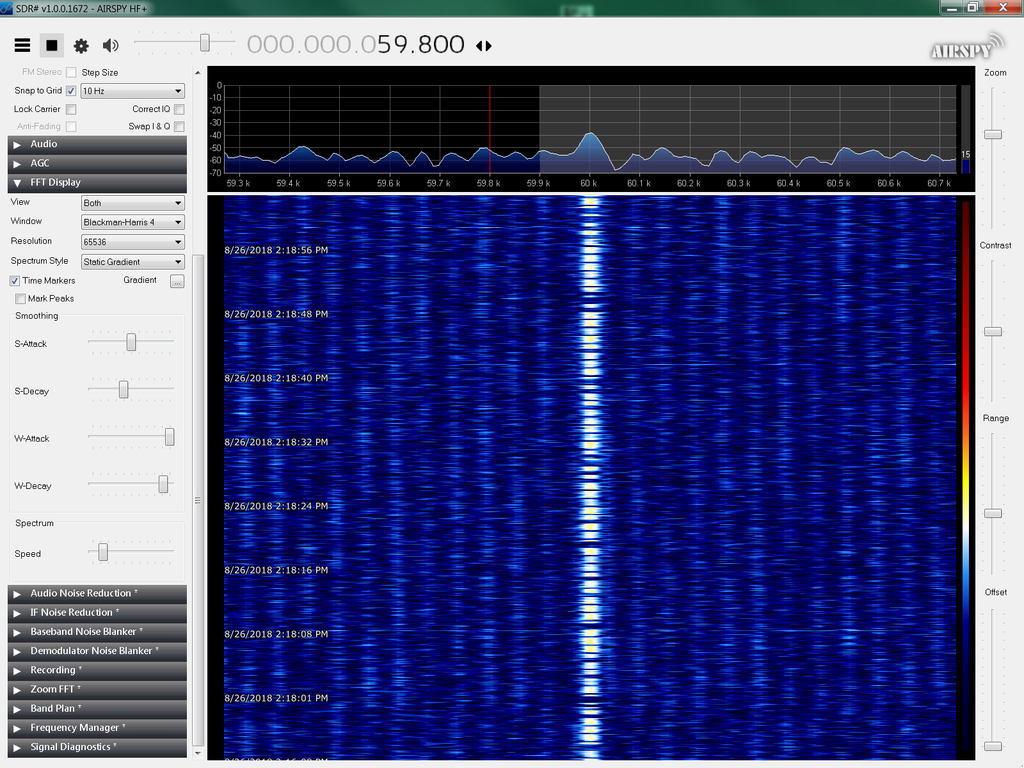Mute audio with the speaker icon

(x=110, y=45)
